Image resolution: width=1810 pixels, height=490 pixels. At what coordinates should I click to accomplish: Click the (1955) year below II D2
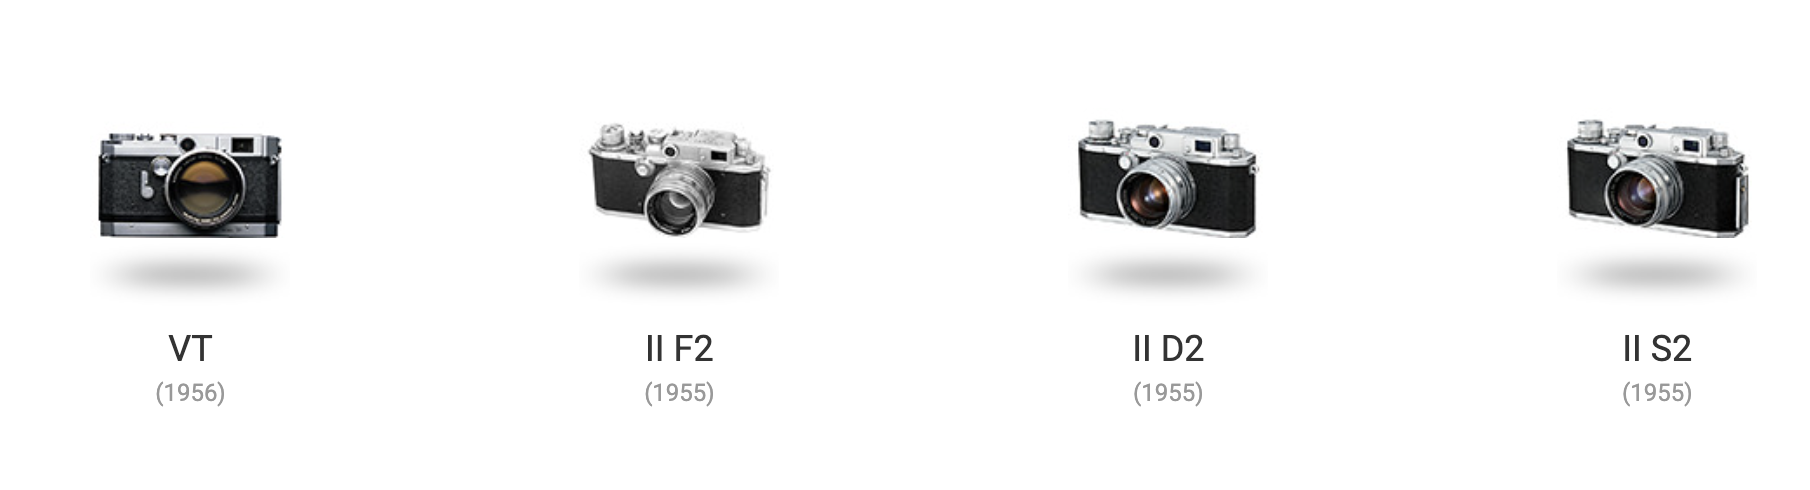(1168, 393)
